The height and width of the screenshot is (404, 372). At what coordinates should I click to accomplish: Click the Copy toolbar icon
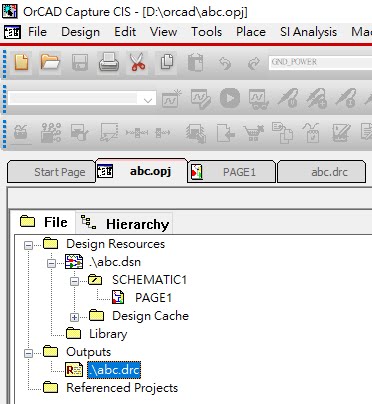[x=167, y=62]
